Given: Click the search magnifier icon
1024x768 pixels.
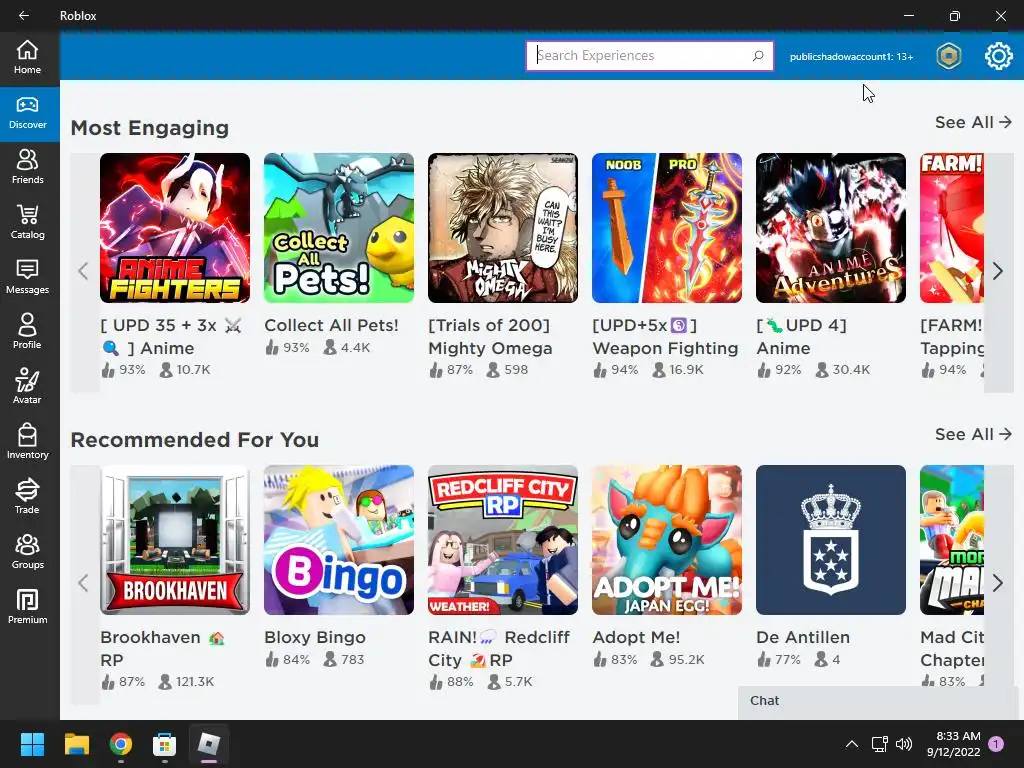Looking at the screenshot, I should (x=758, y=56).
